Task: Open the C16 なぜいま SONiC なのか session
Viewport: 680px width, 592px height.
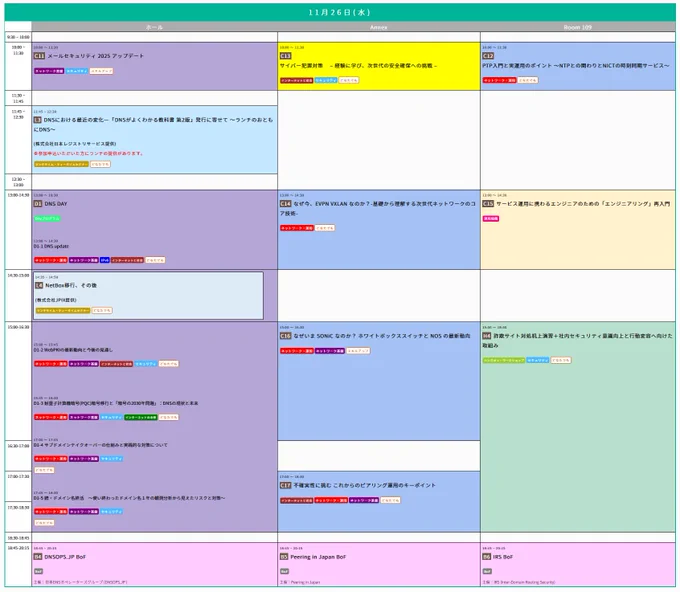Action: [382, 336]
